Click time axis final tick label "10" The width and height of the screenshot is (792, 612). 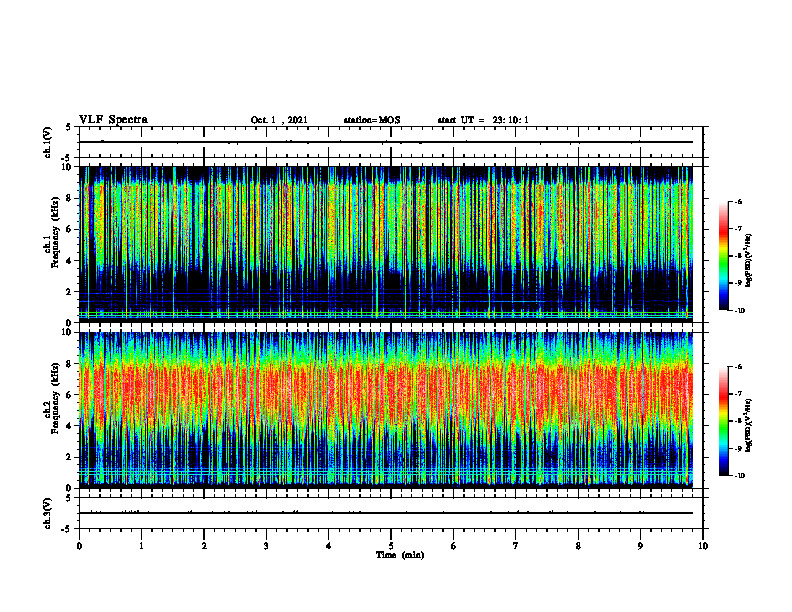coord(703,546)
